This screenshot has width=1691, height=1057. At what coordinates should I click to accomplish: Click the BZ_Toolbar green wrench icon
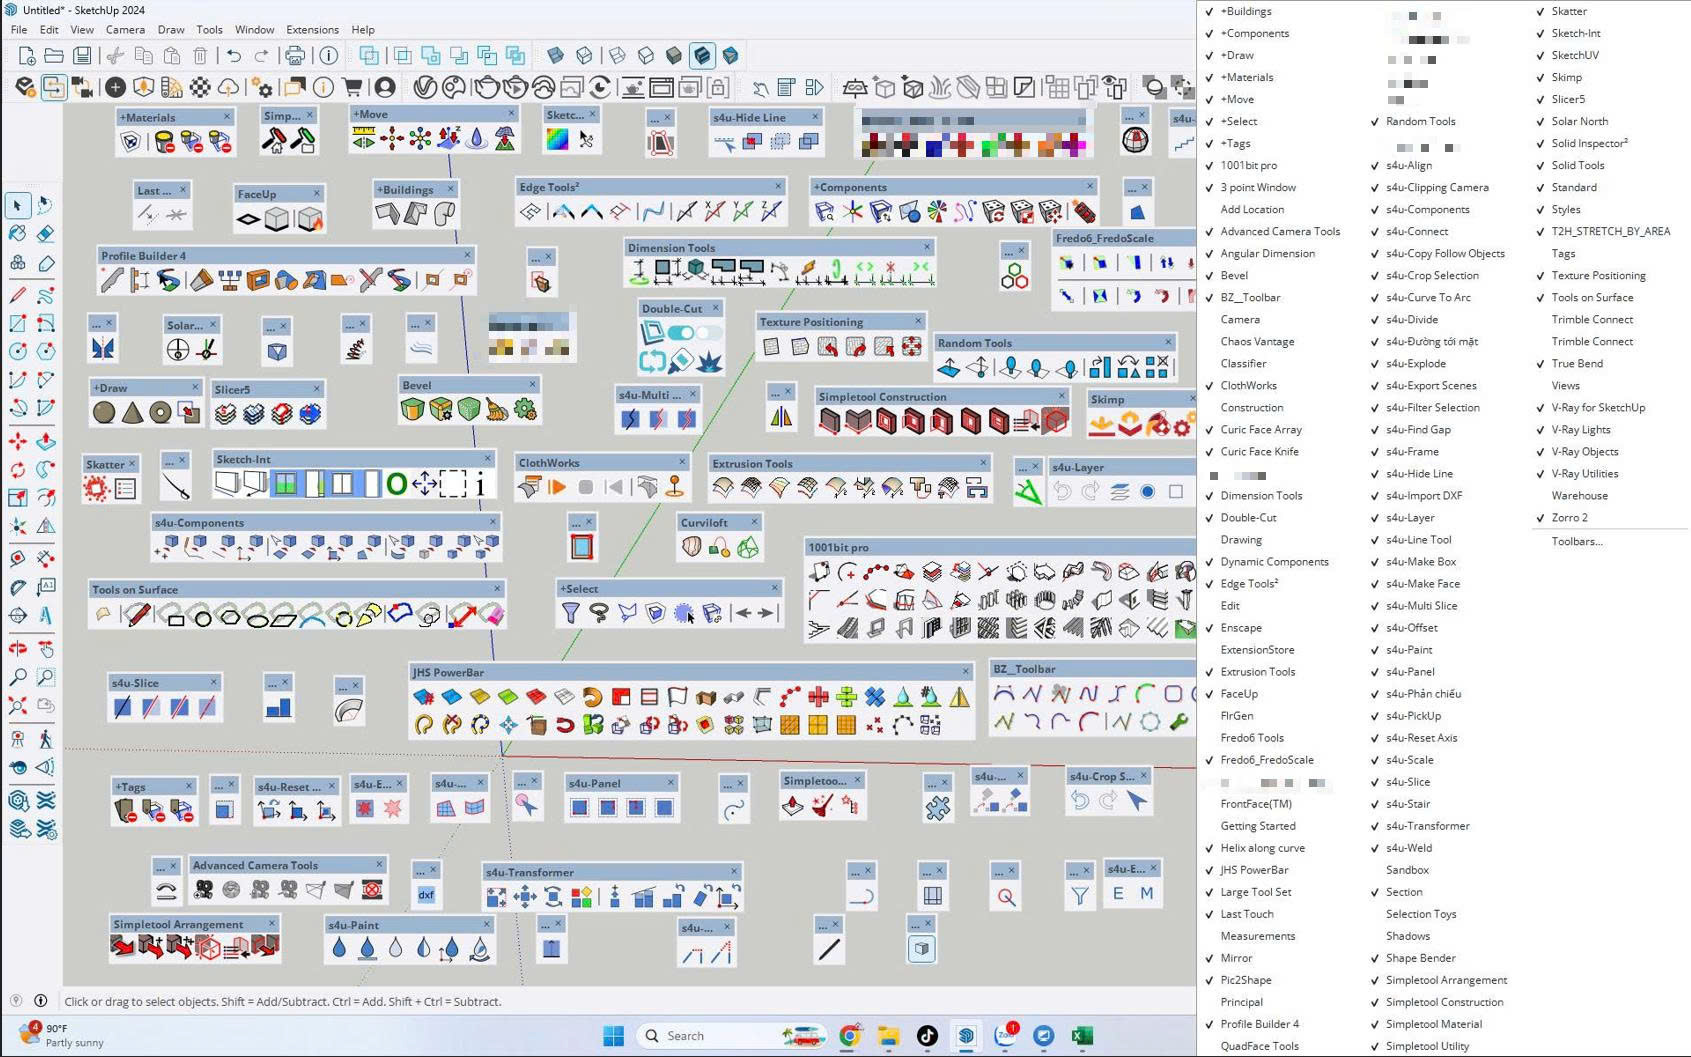(x=1179, y=721)
